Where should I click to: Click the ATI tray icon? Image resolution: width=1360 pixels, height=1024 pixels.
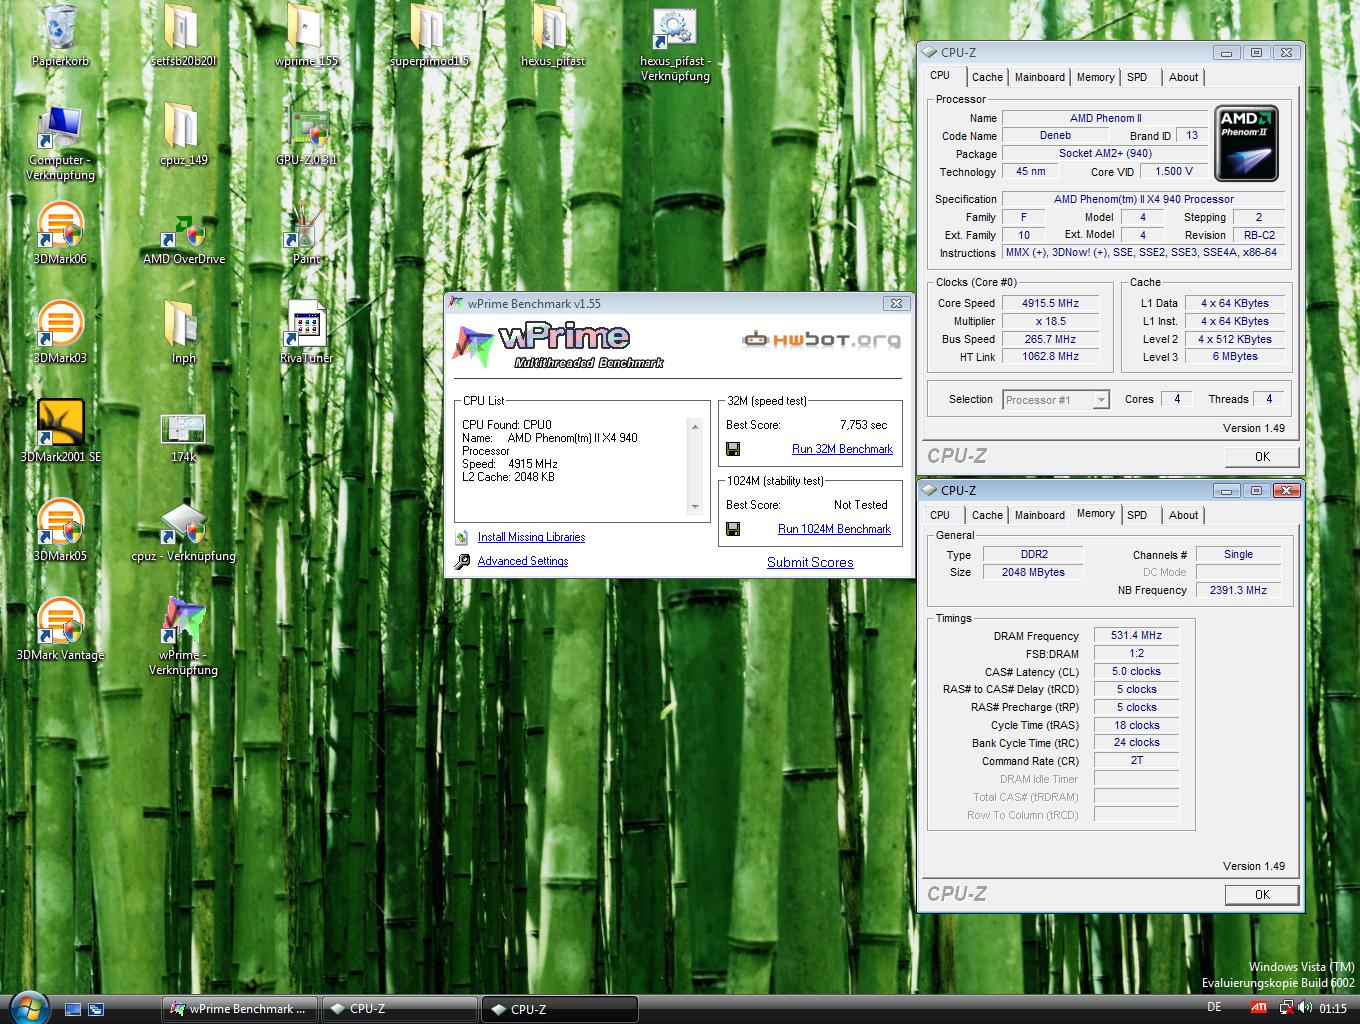point(1261,1009)
